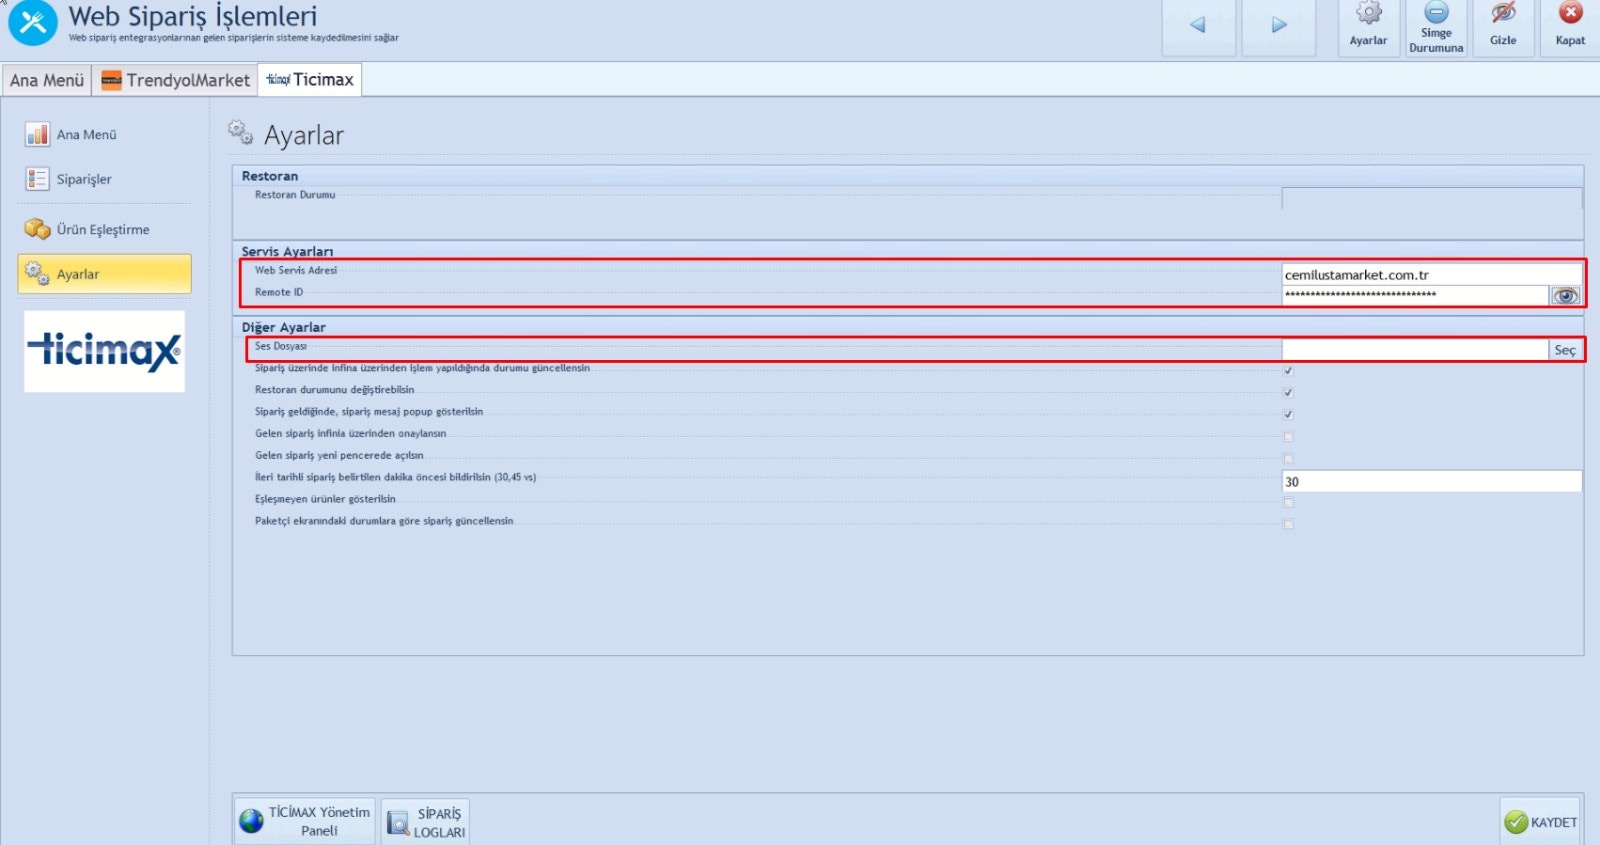This screenshot has height=845, width=1600.
Task: Open TİCİMAX Yönetim Paneli
Action: click(x=305, y=821)
